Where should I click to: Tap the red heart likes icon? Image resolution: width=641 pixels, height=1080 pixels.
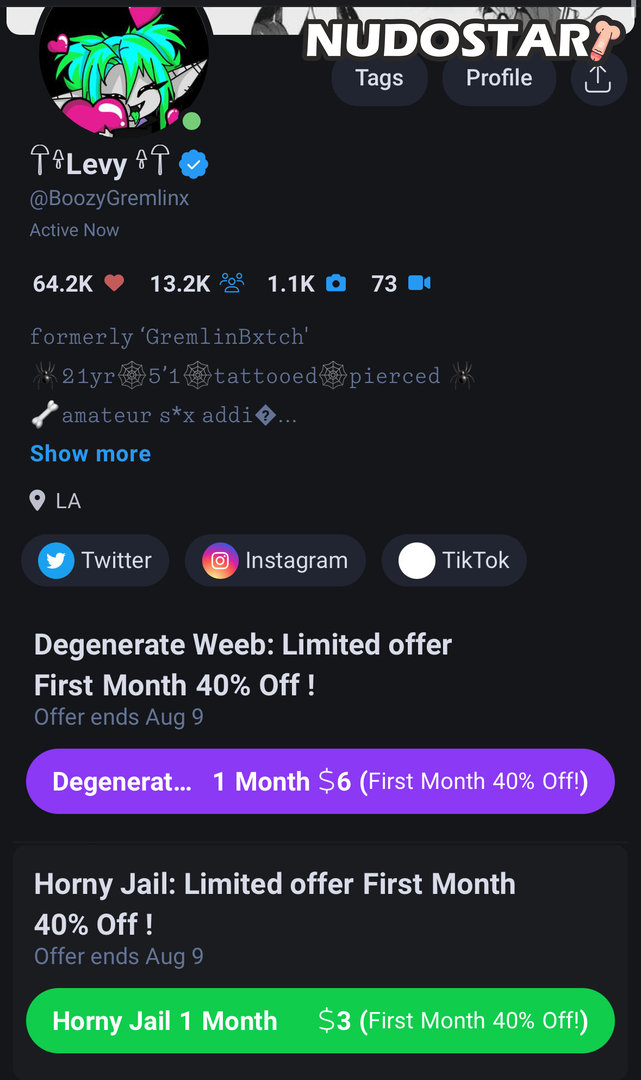click(x=114, y=284)
